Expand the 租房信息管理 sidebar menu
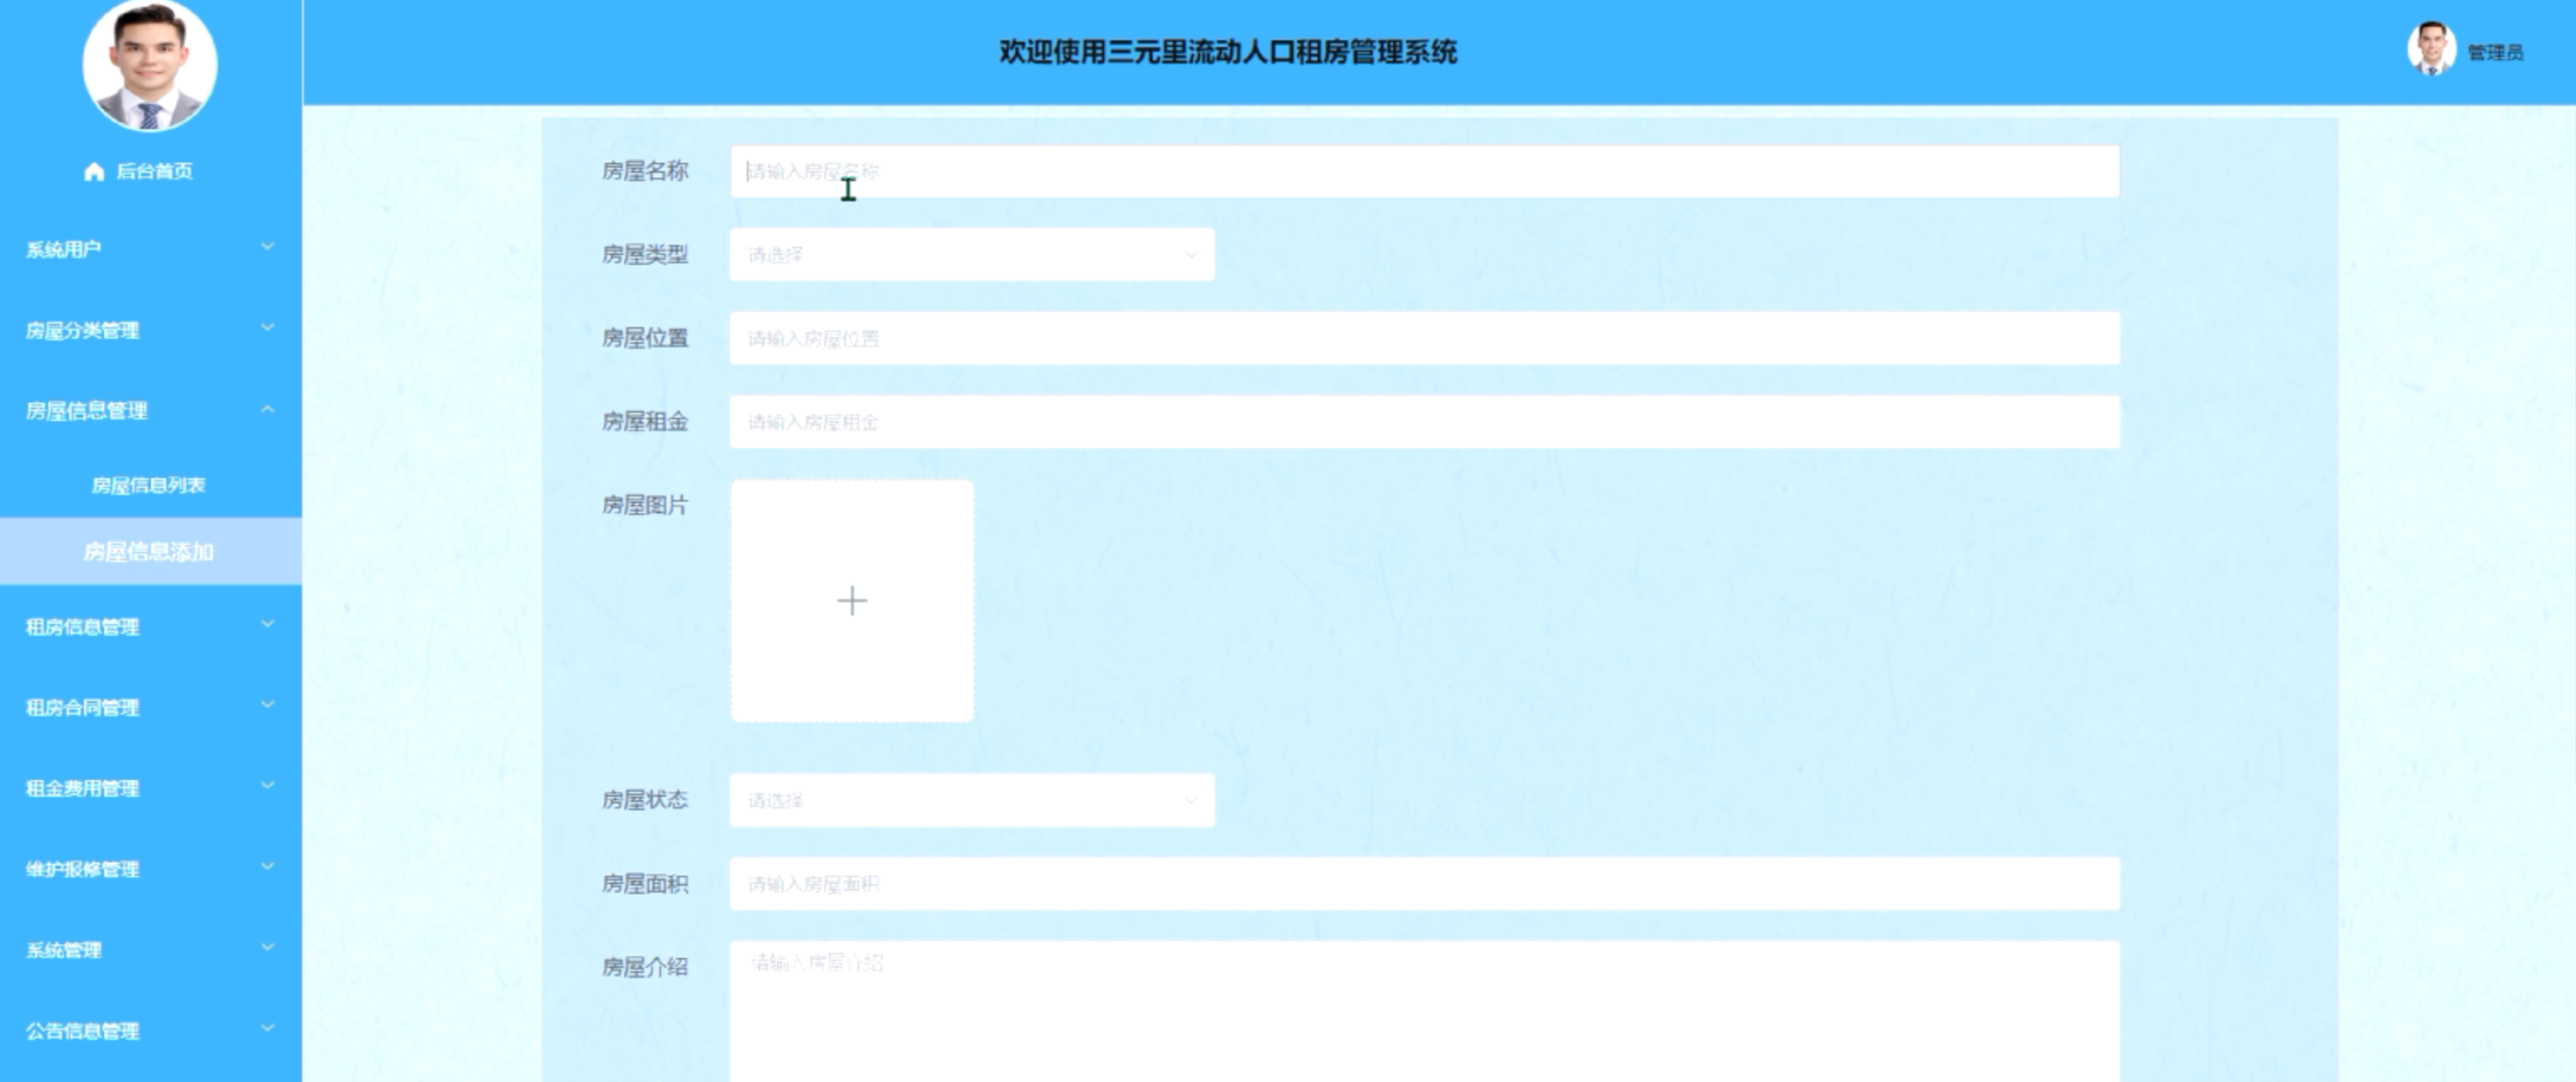 pyautogui.click(x=83, y=627)
